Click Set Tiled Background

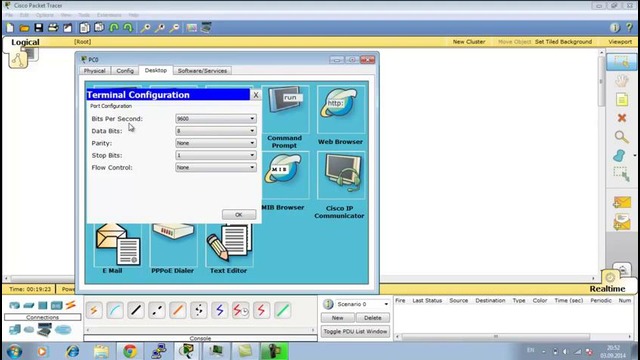click(563, 42)
